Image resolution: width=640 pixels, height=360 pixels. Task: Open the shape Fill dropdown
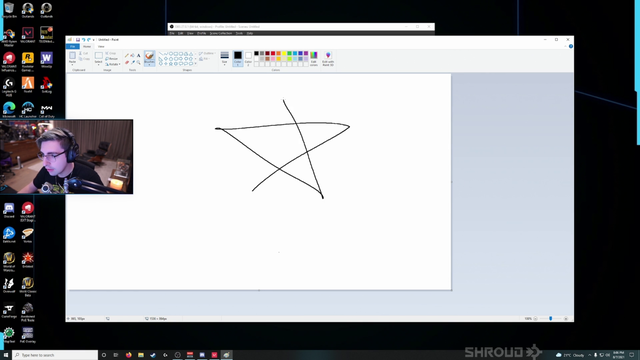click(x=204, y=59)
